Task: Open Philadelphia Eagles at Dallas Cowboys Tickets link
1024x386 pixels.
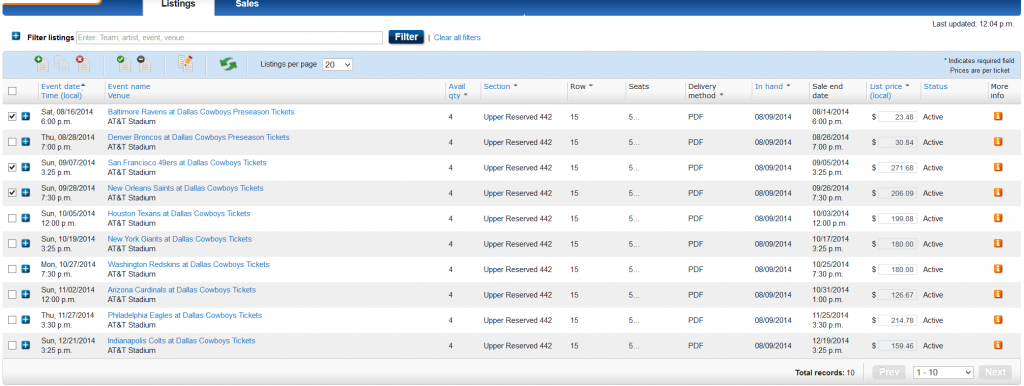Action: tap(185, 315)
